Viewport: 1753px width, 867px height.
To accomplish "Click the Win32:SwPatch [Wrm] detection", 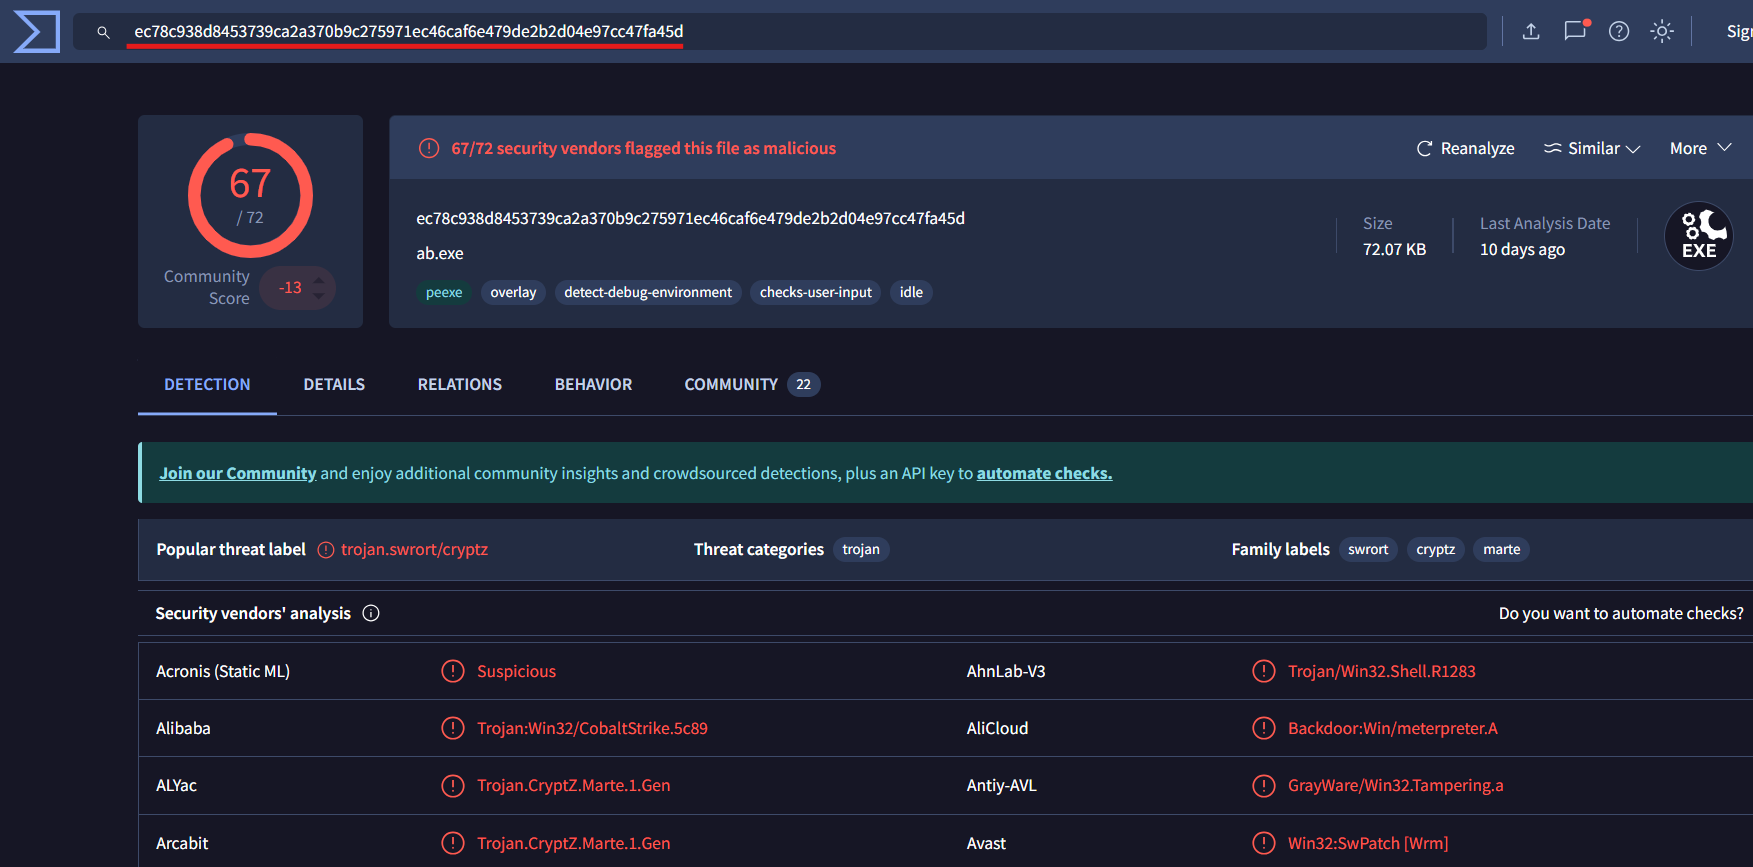I will point(1368,843).
